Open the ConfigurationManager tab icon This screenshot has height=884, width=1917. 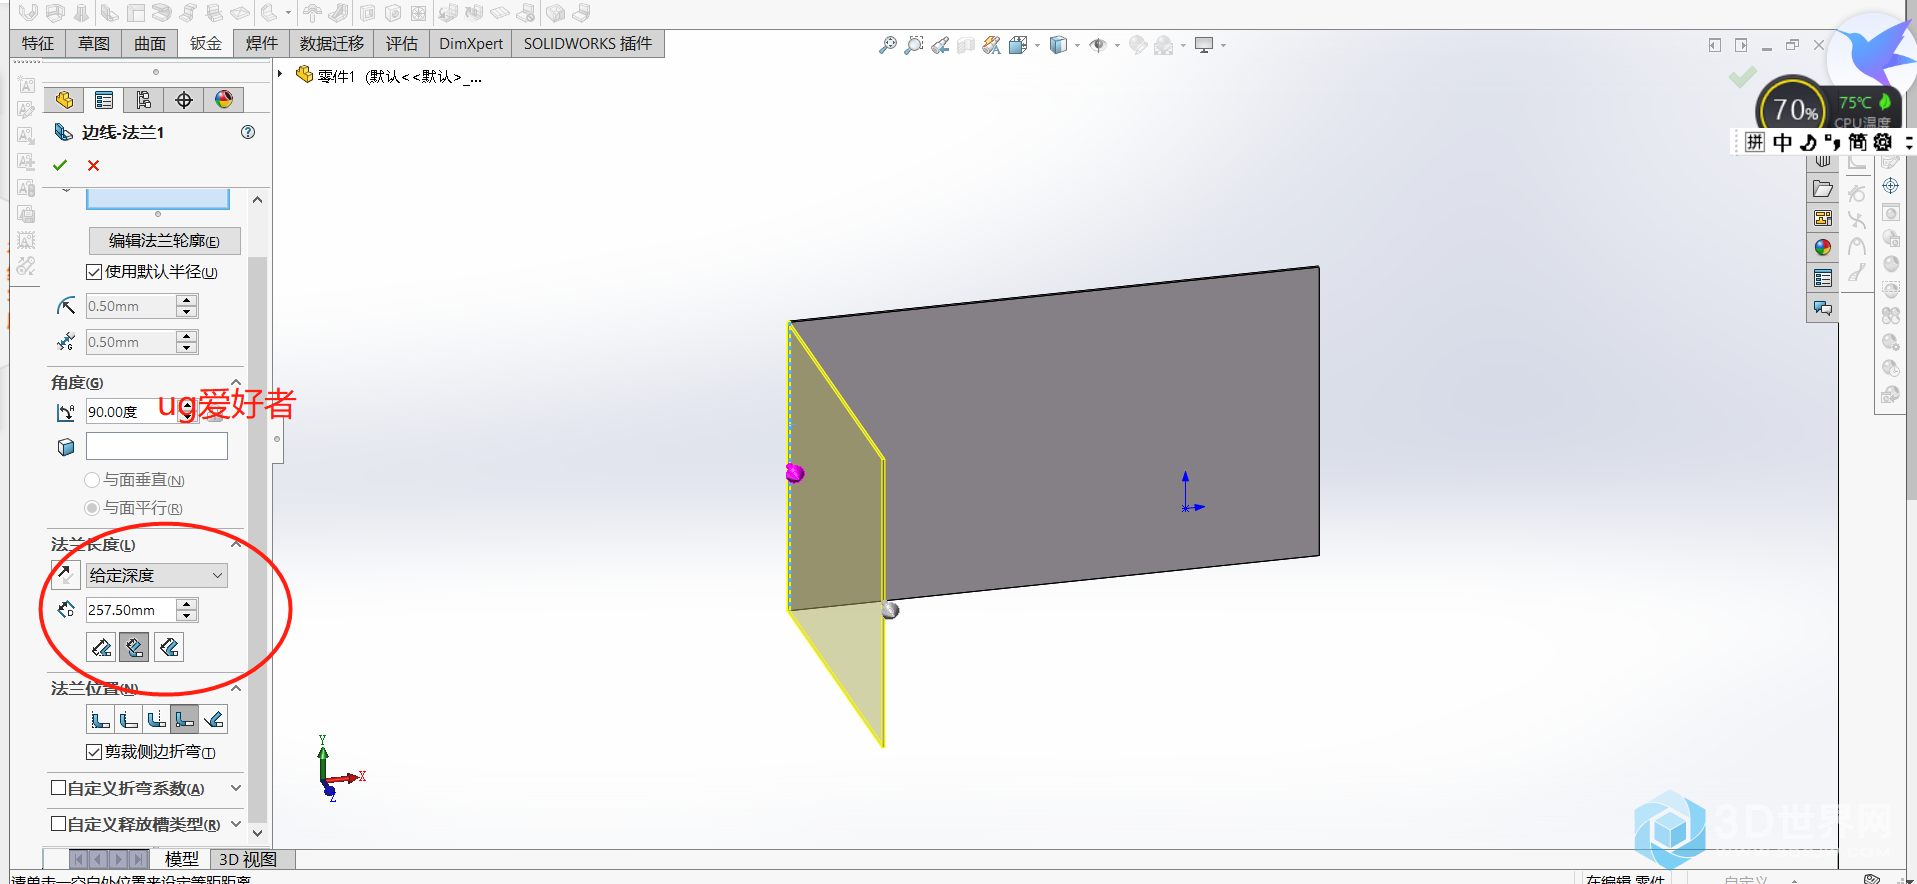tap(144, 100)
